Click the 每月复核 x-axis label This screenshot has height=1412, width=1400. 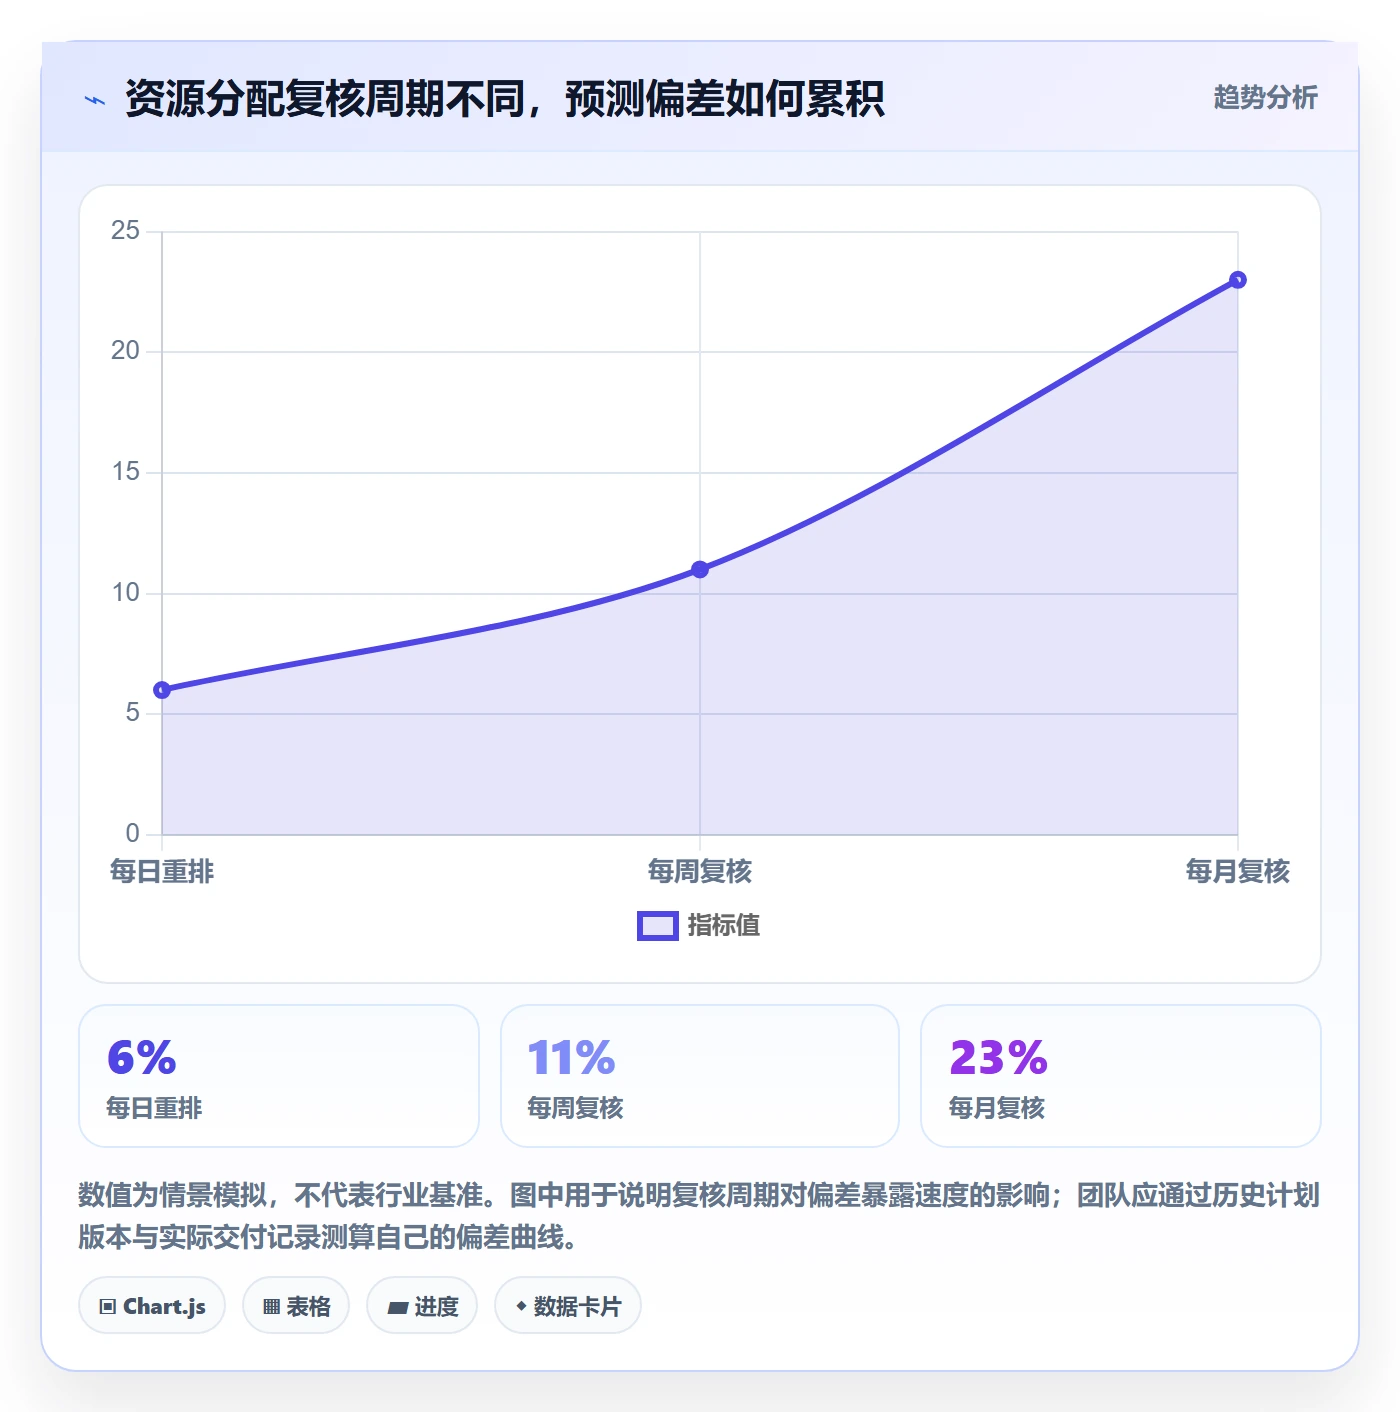coord(1238,871)
